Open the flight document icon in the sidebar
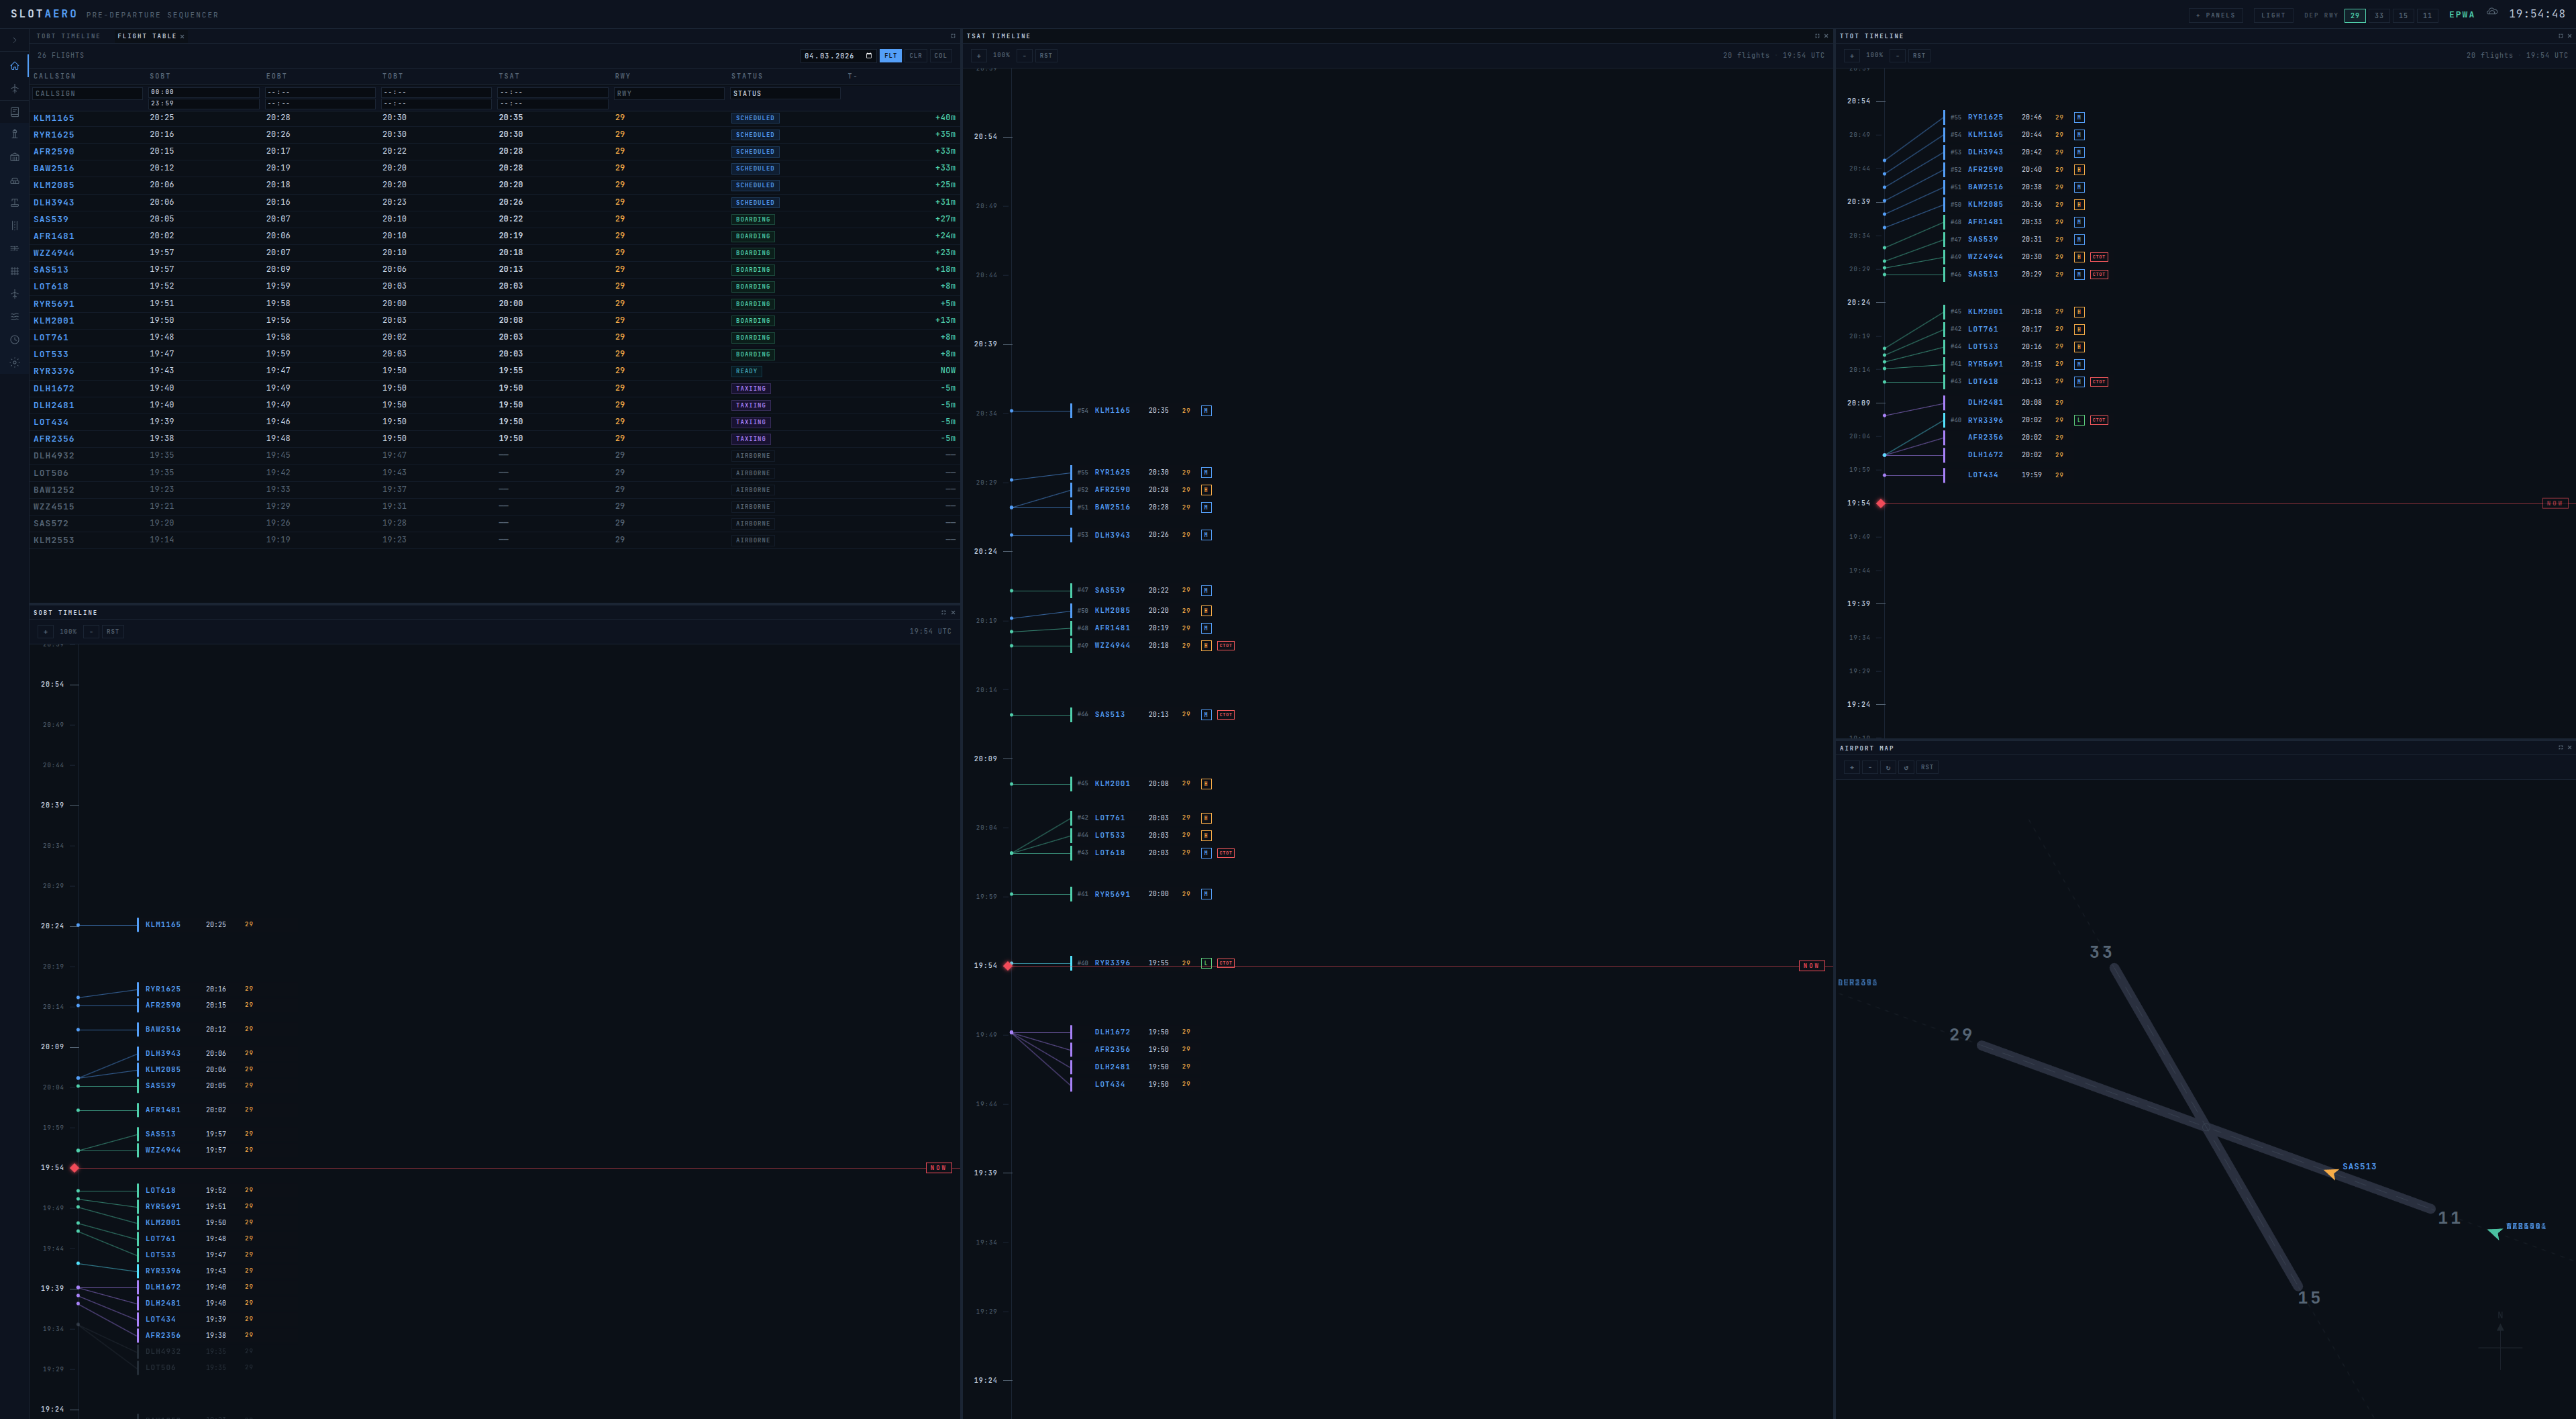2576x1419 pixels. (14, 112)
